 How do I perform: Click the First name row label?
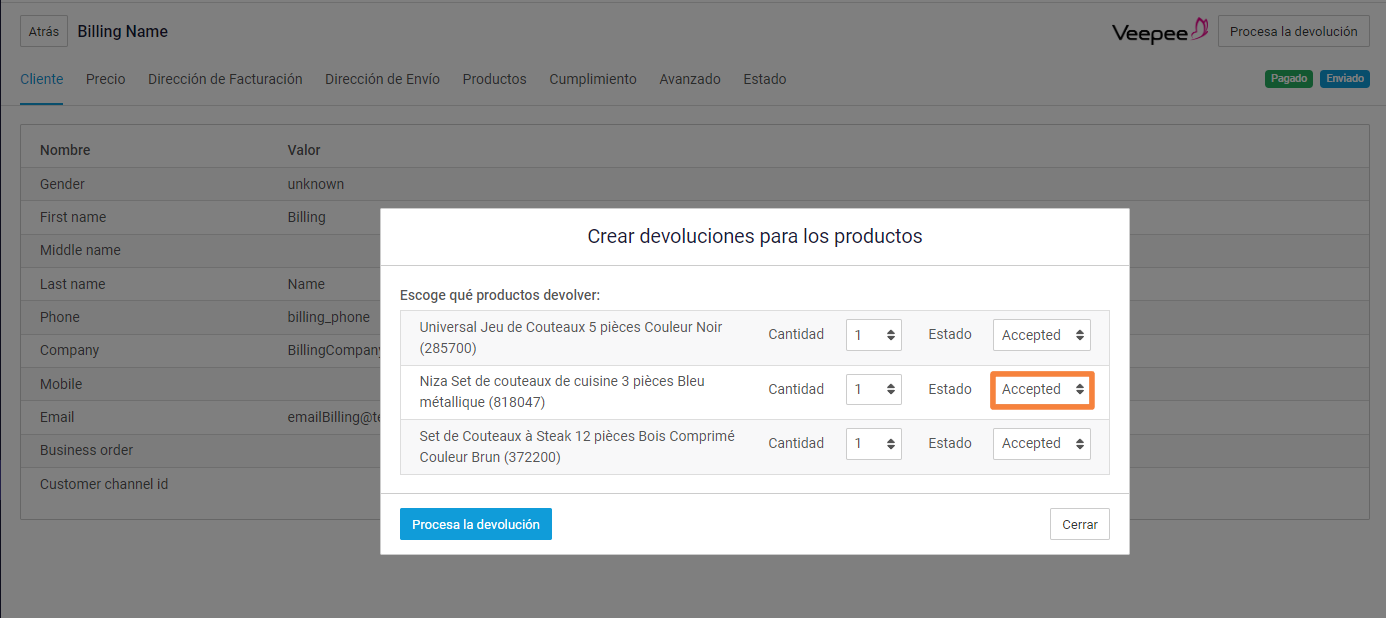click(73, 217)
